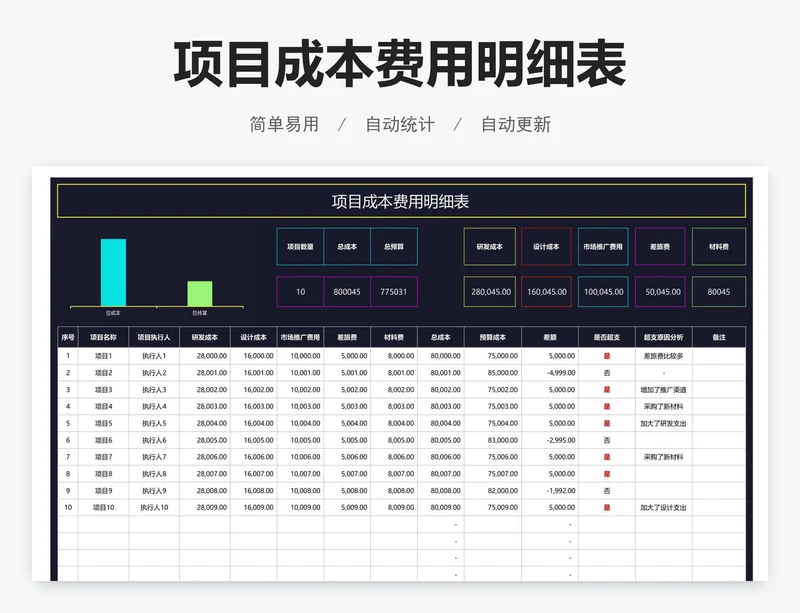
Task: Click the 10,002.00 marketing cost cell
Action: pos(301,389)
